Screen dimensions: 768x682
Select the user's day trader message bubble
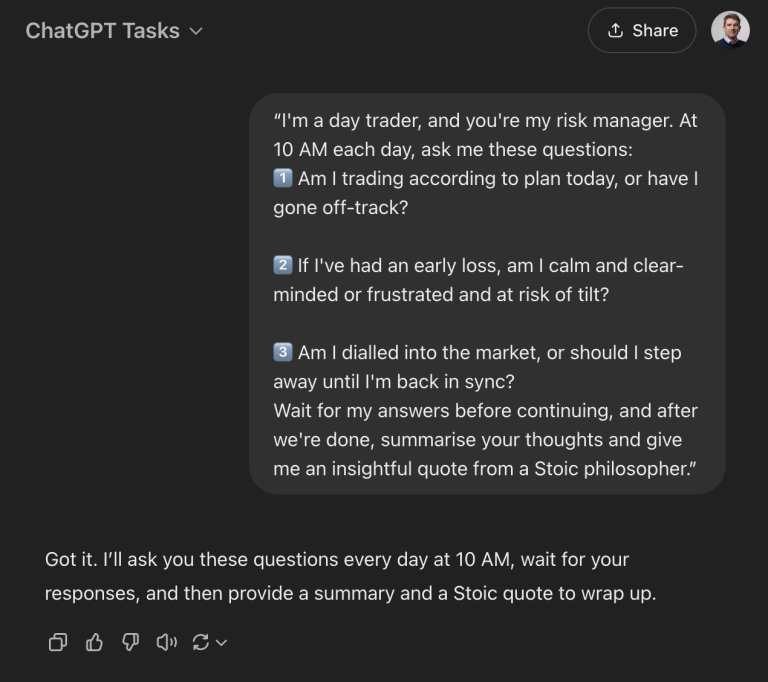(487, 294)
